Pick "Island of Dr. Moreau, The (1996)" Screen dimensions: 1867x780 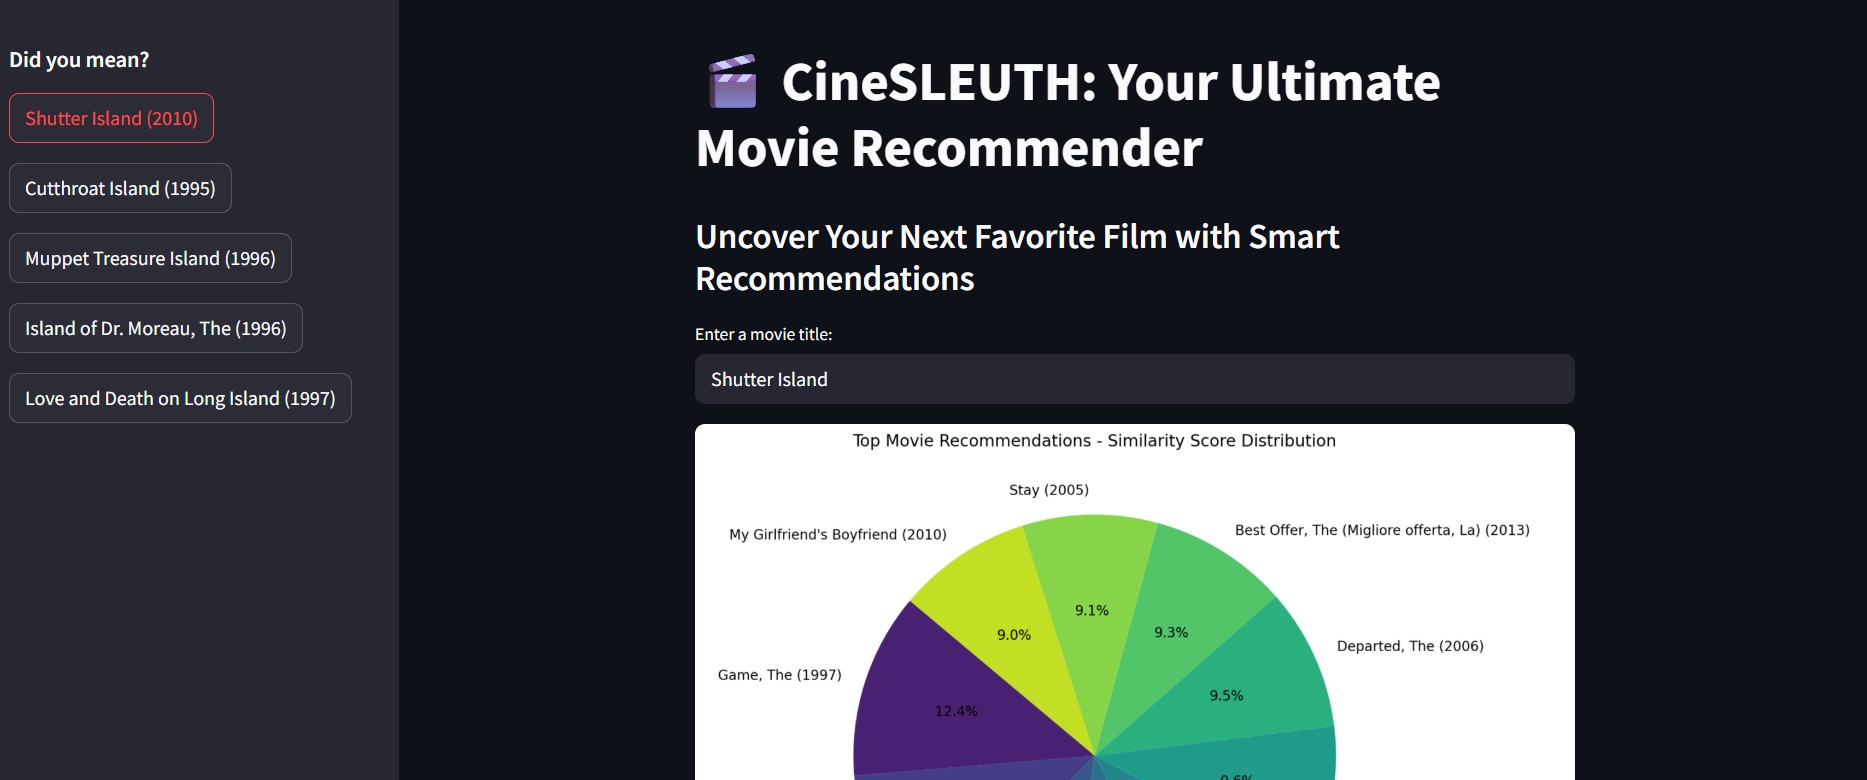click(156, 328)
